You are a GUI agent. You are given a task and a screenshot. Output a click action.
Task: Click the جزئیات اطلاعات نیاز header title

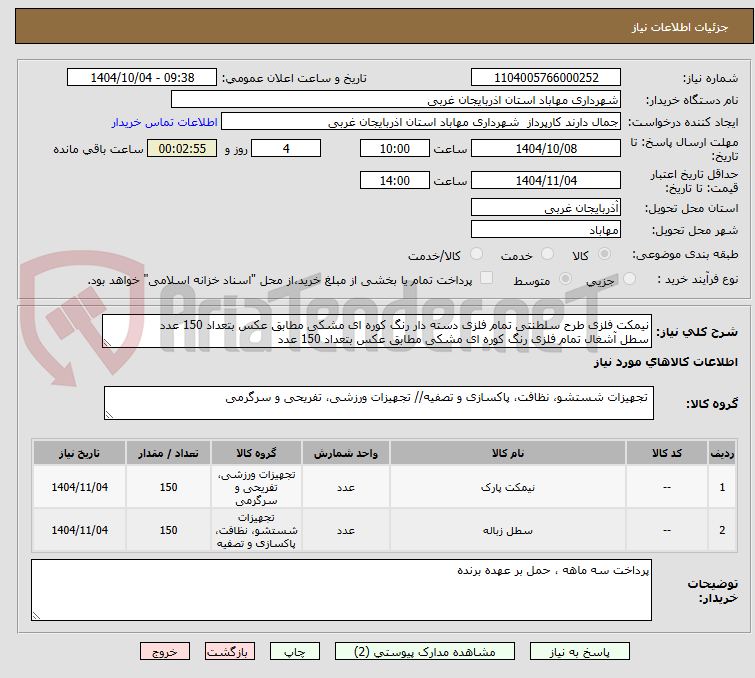[x=679, y=27]
